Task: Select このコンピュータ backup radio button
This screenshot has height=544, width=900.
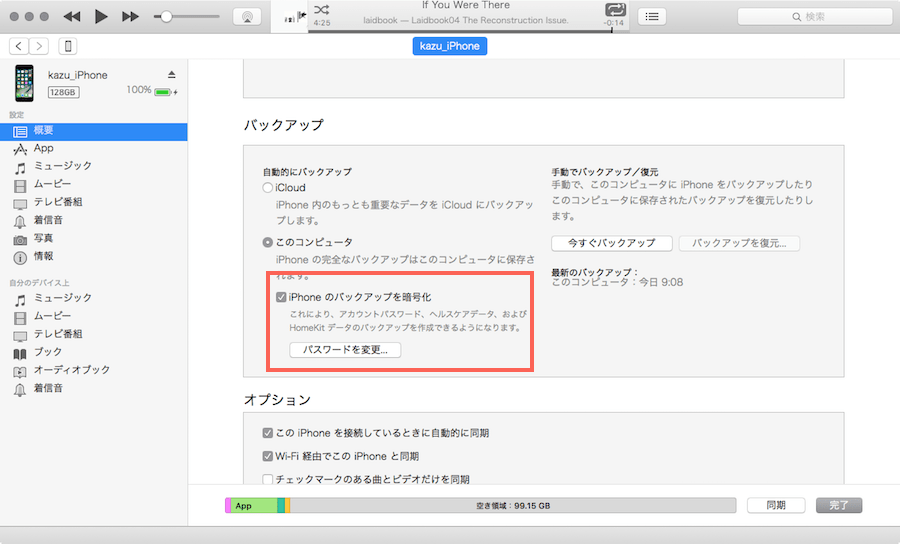Action: pos(267,242)
